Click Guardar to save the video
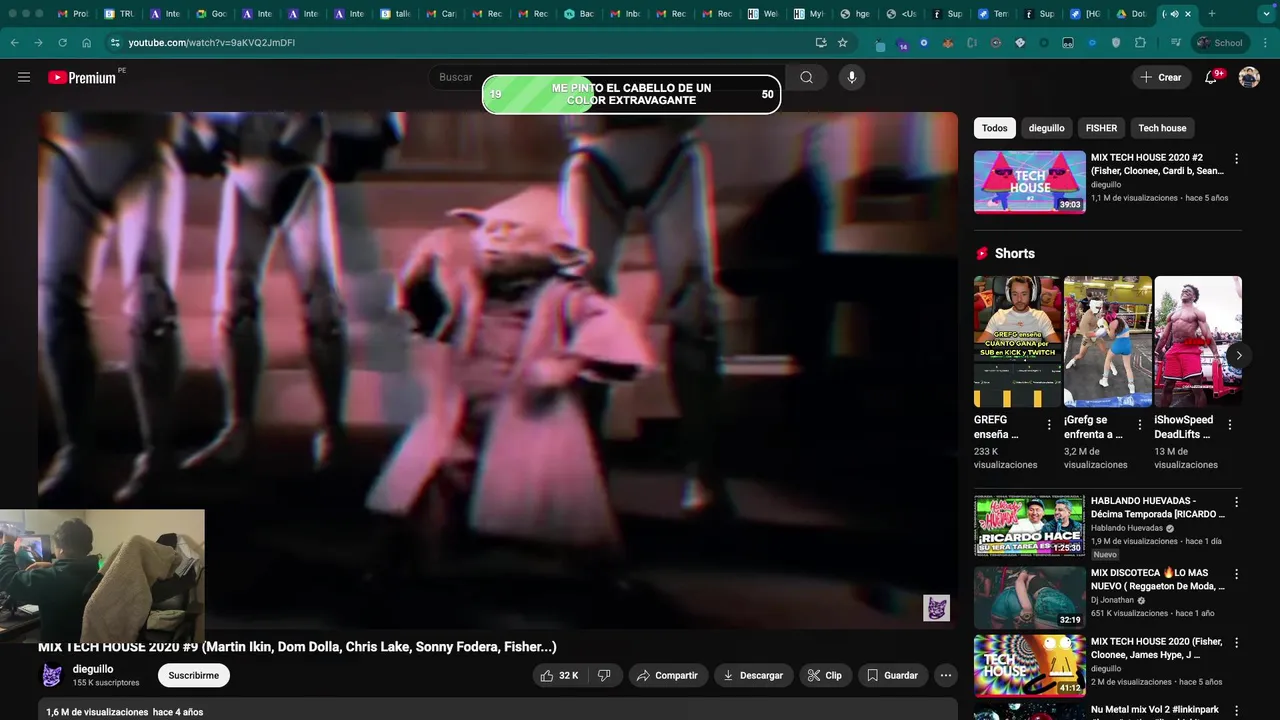 (892, 675)
